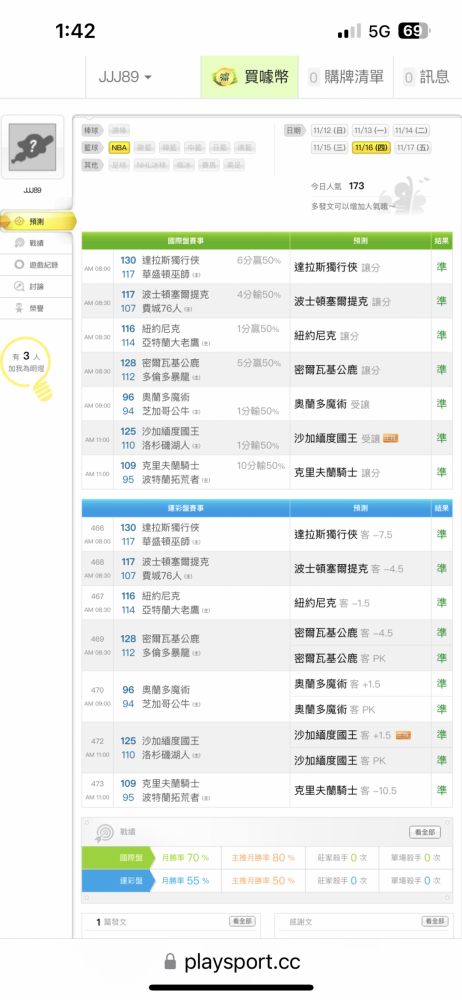
Task: Select date 11/17 (五)
Action: tap(412, 147)
